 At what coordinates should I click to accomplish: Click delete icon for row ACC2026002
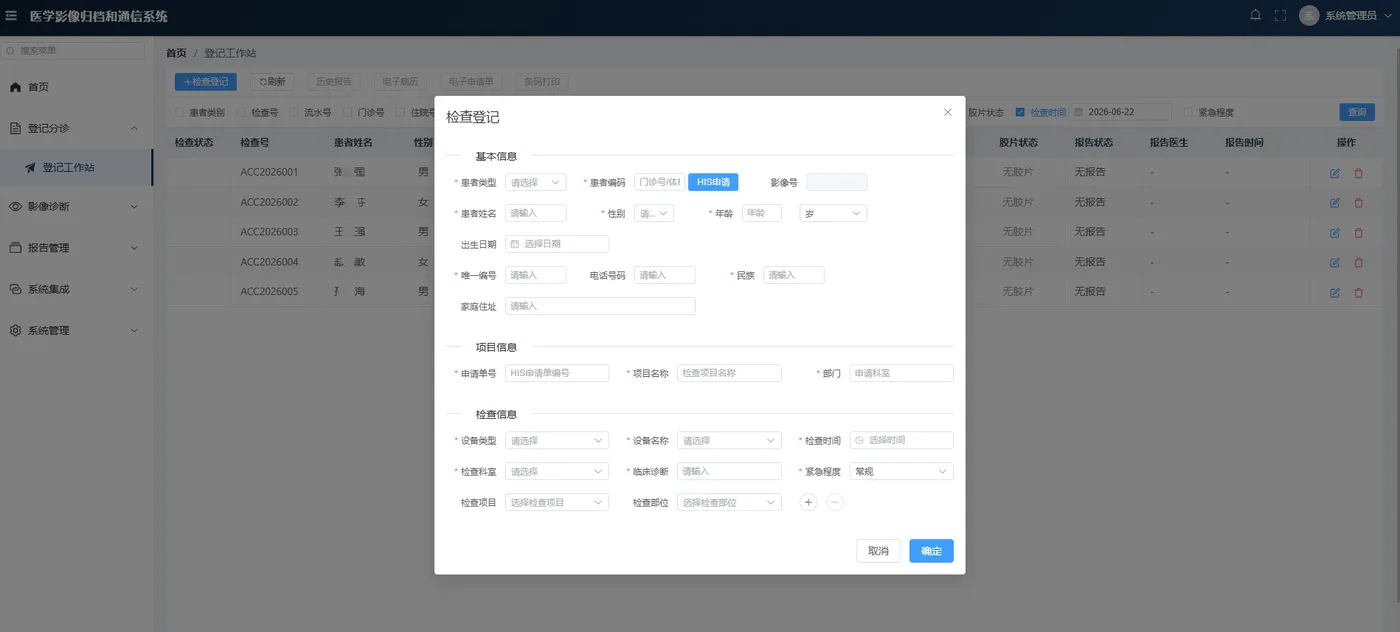pos(1358,203)
